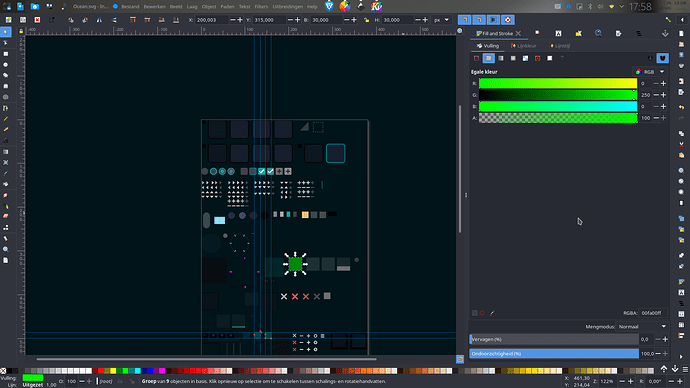Increase Vervagen blur value with plus
The height and width of the screenshot is (388, 690).
point(665,339)
